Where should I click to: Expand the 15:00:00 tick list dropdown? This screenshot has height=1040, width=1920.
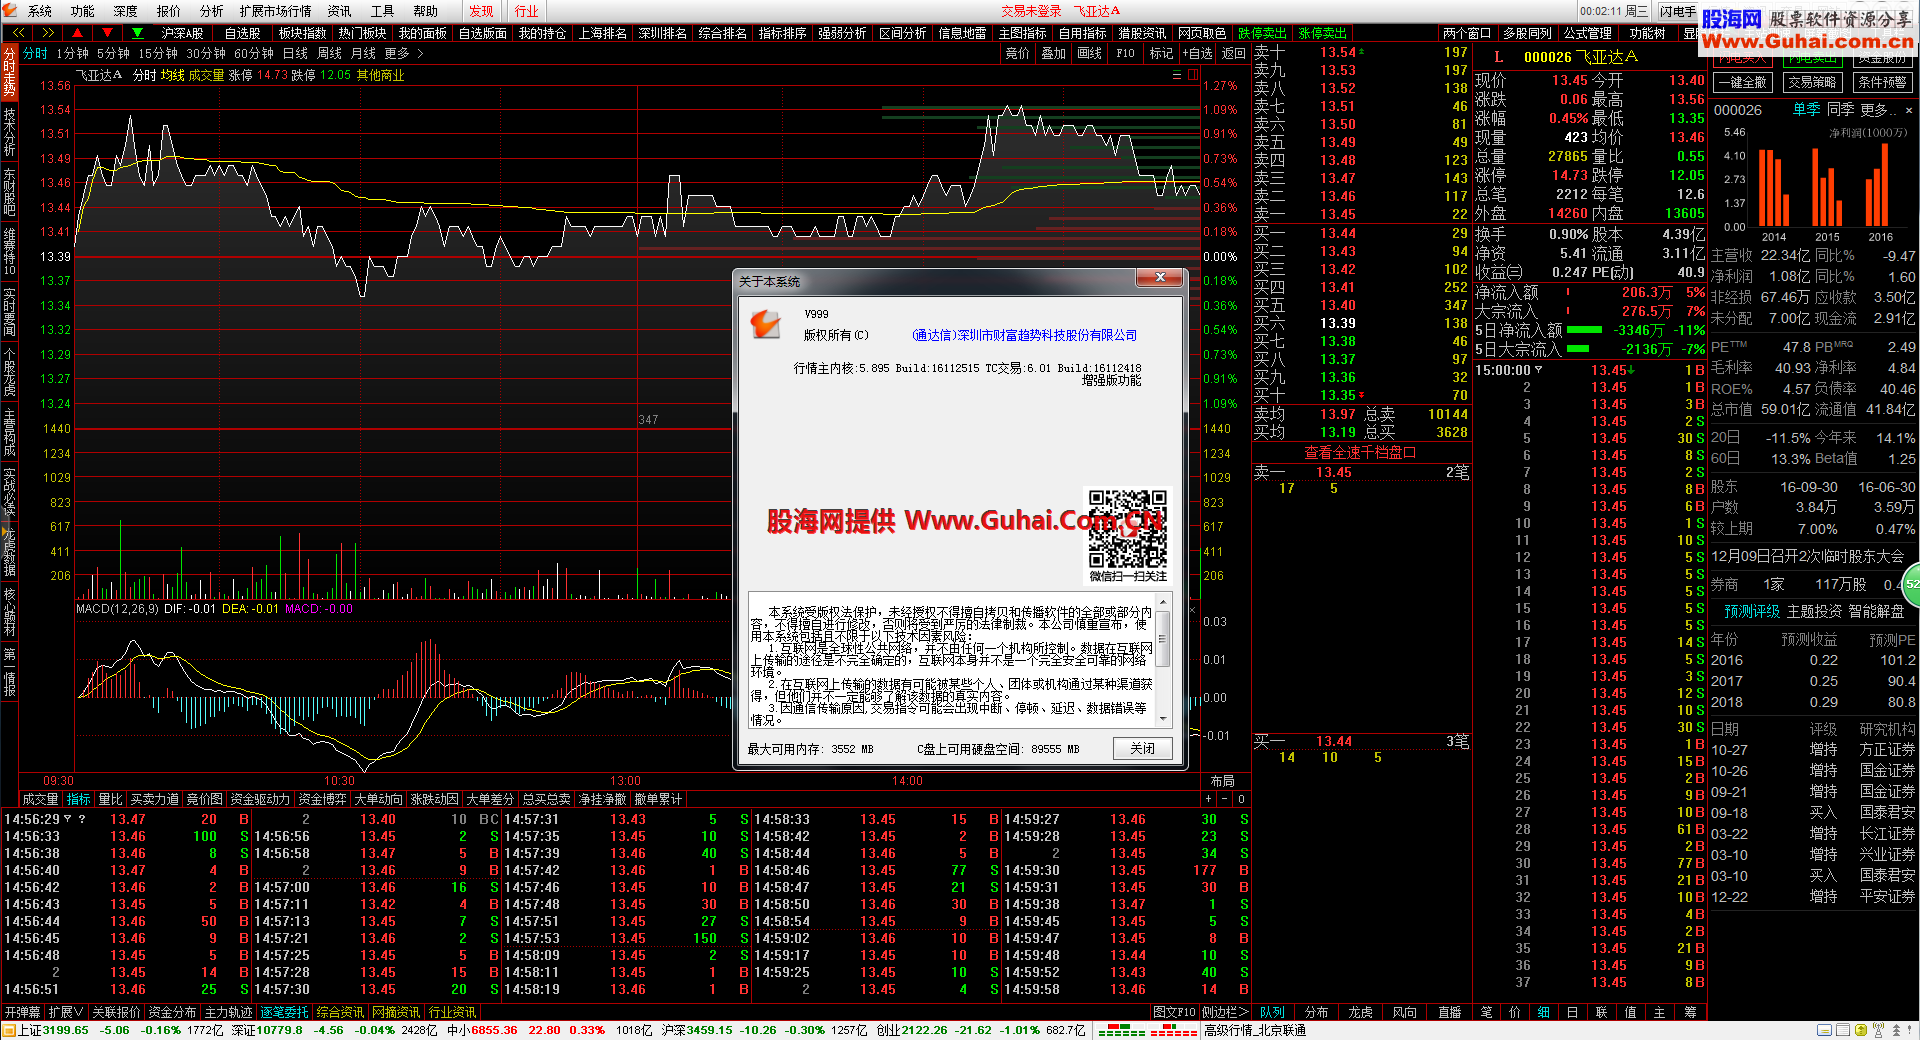[1539, 370]
